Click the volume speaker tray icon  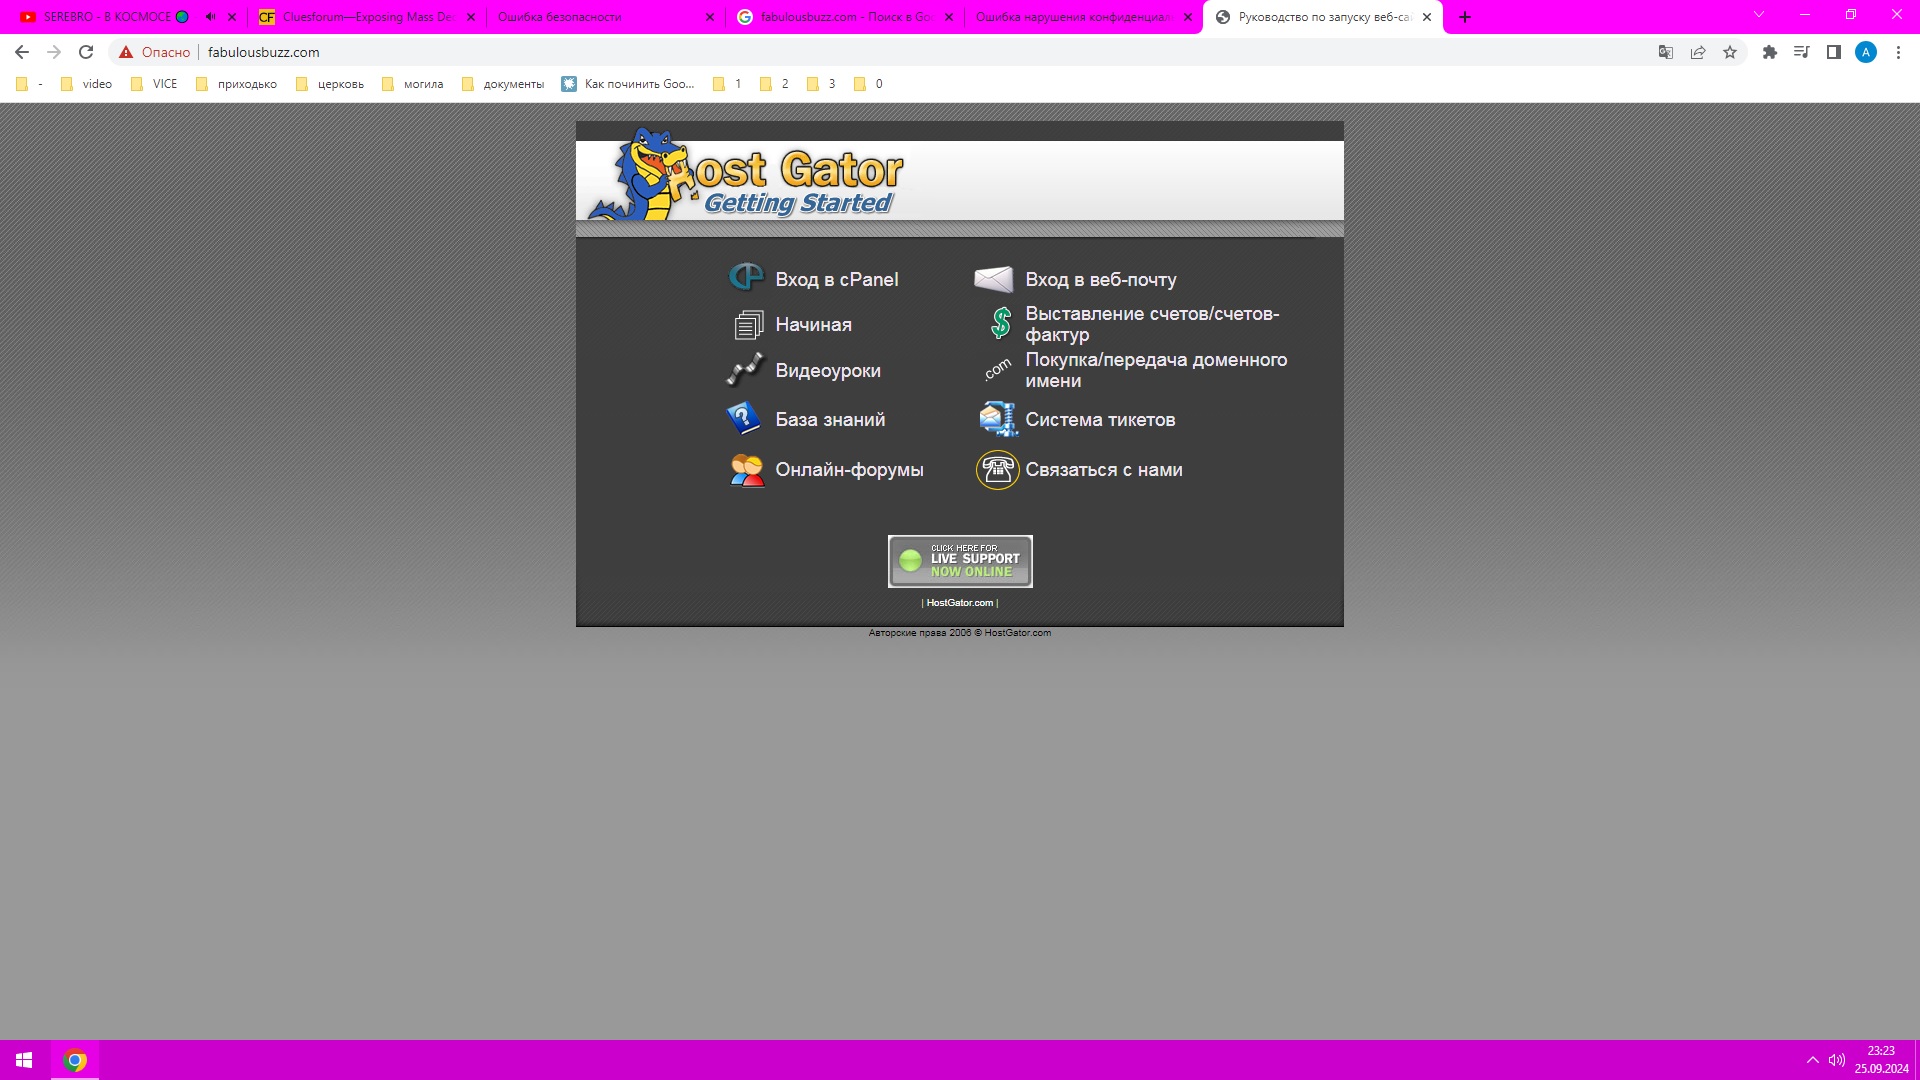1837,1060
